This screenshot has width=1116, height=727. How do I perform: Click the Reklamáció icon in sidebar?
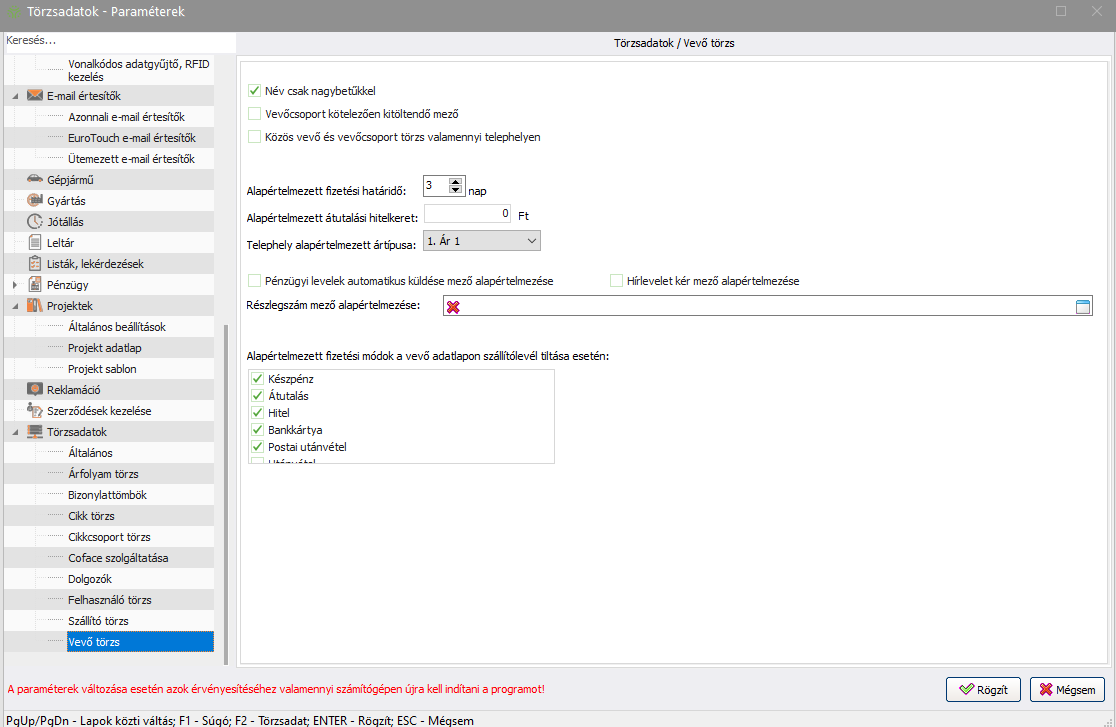pyautogui.click(x=34, y=390)
